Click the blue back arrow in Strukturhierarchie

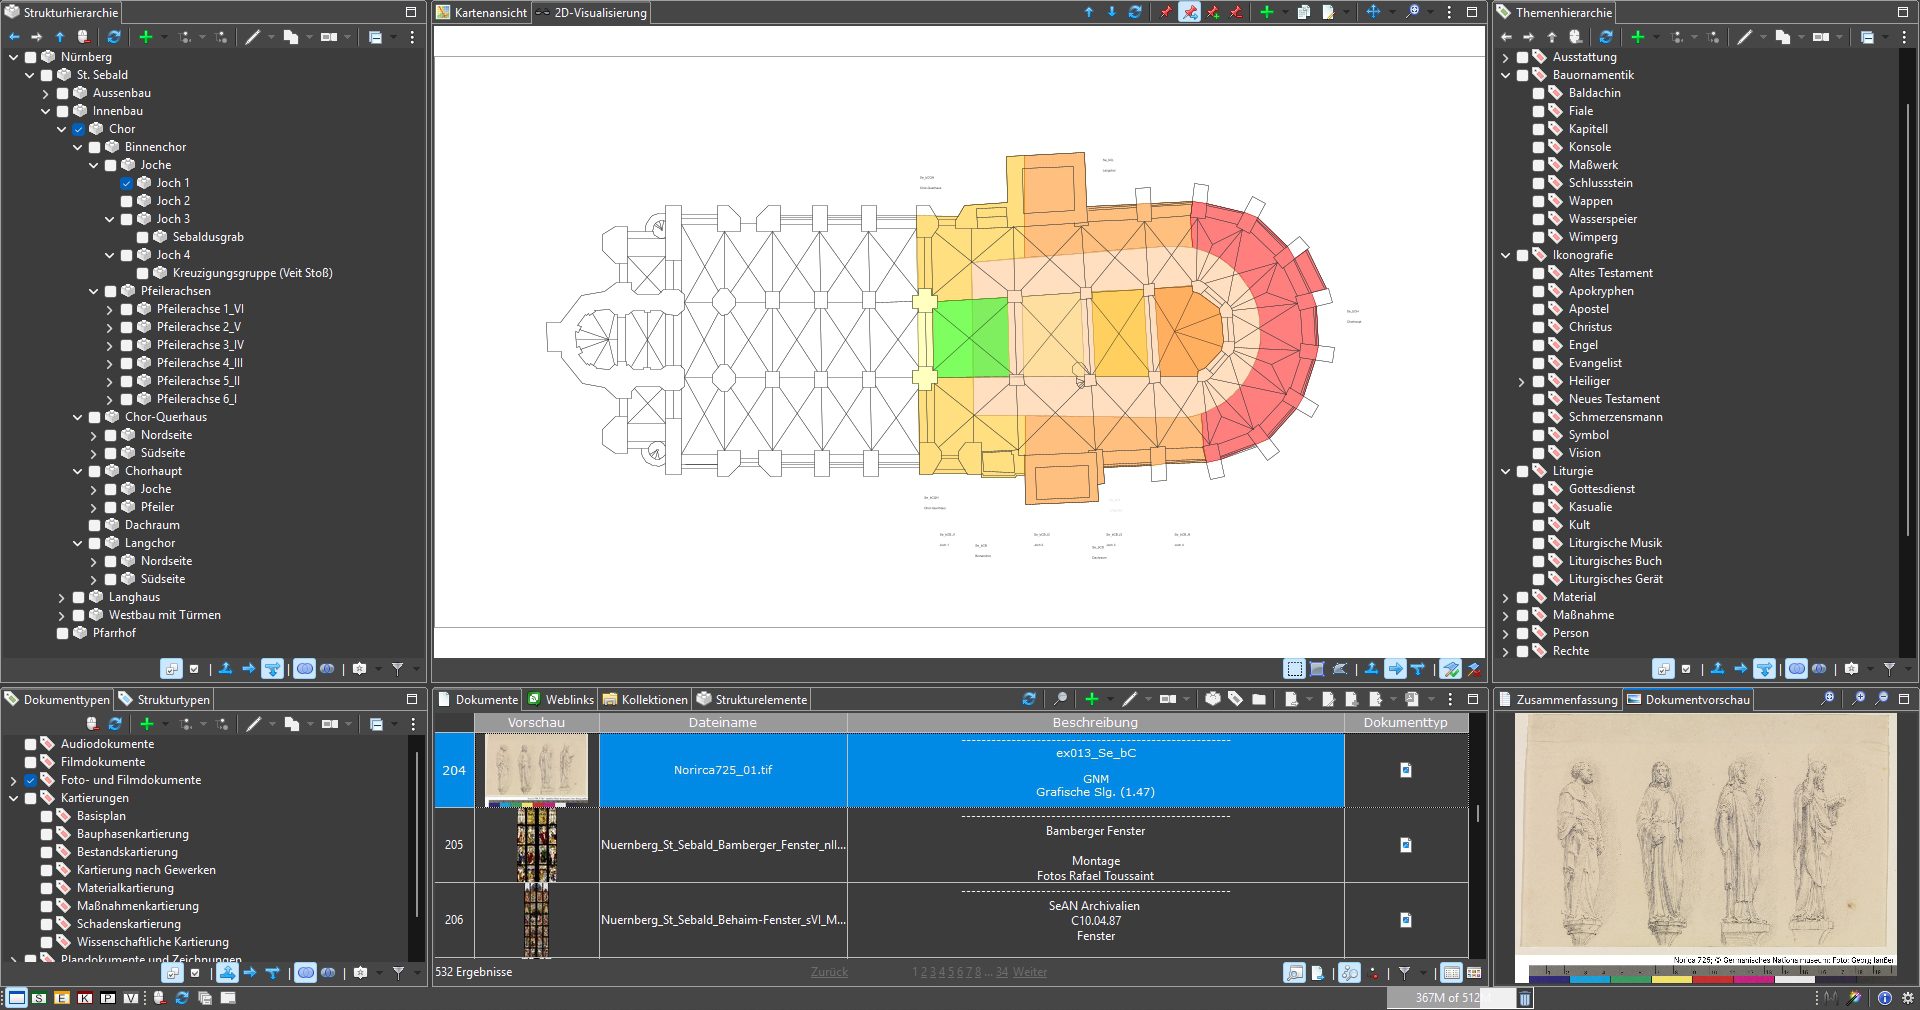click(x=14, y=37)
